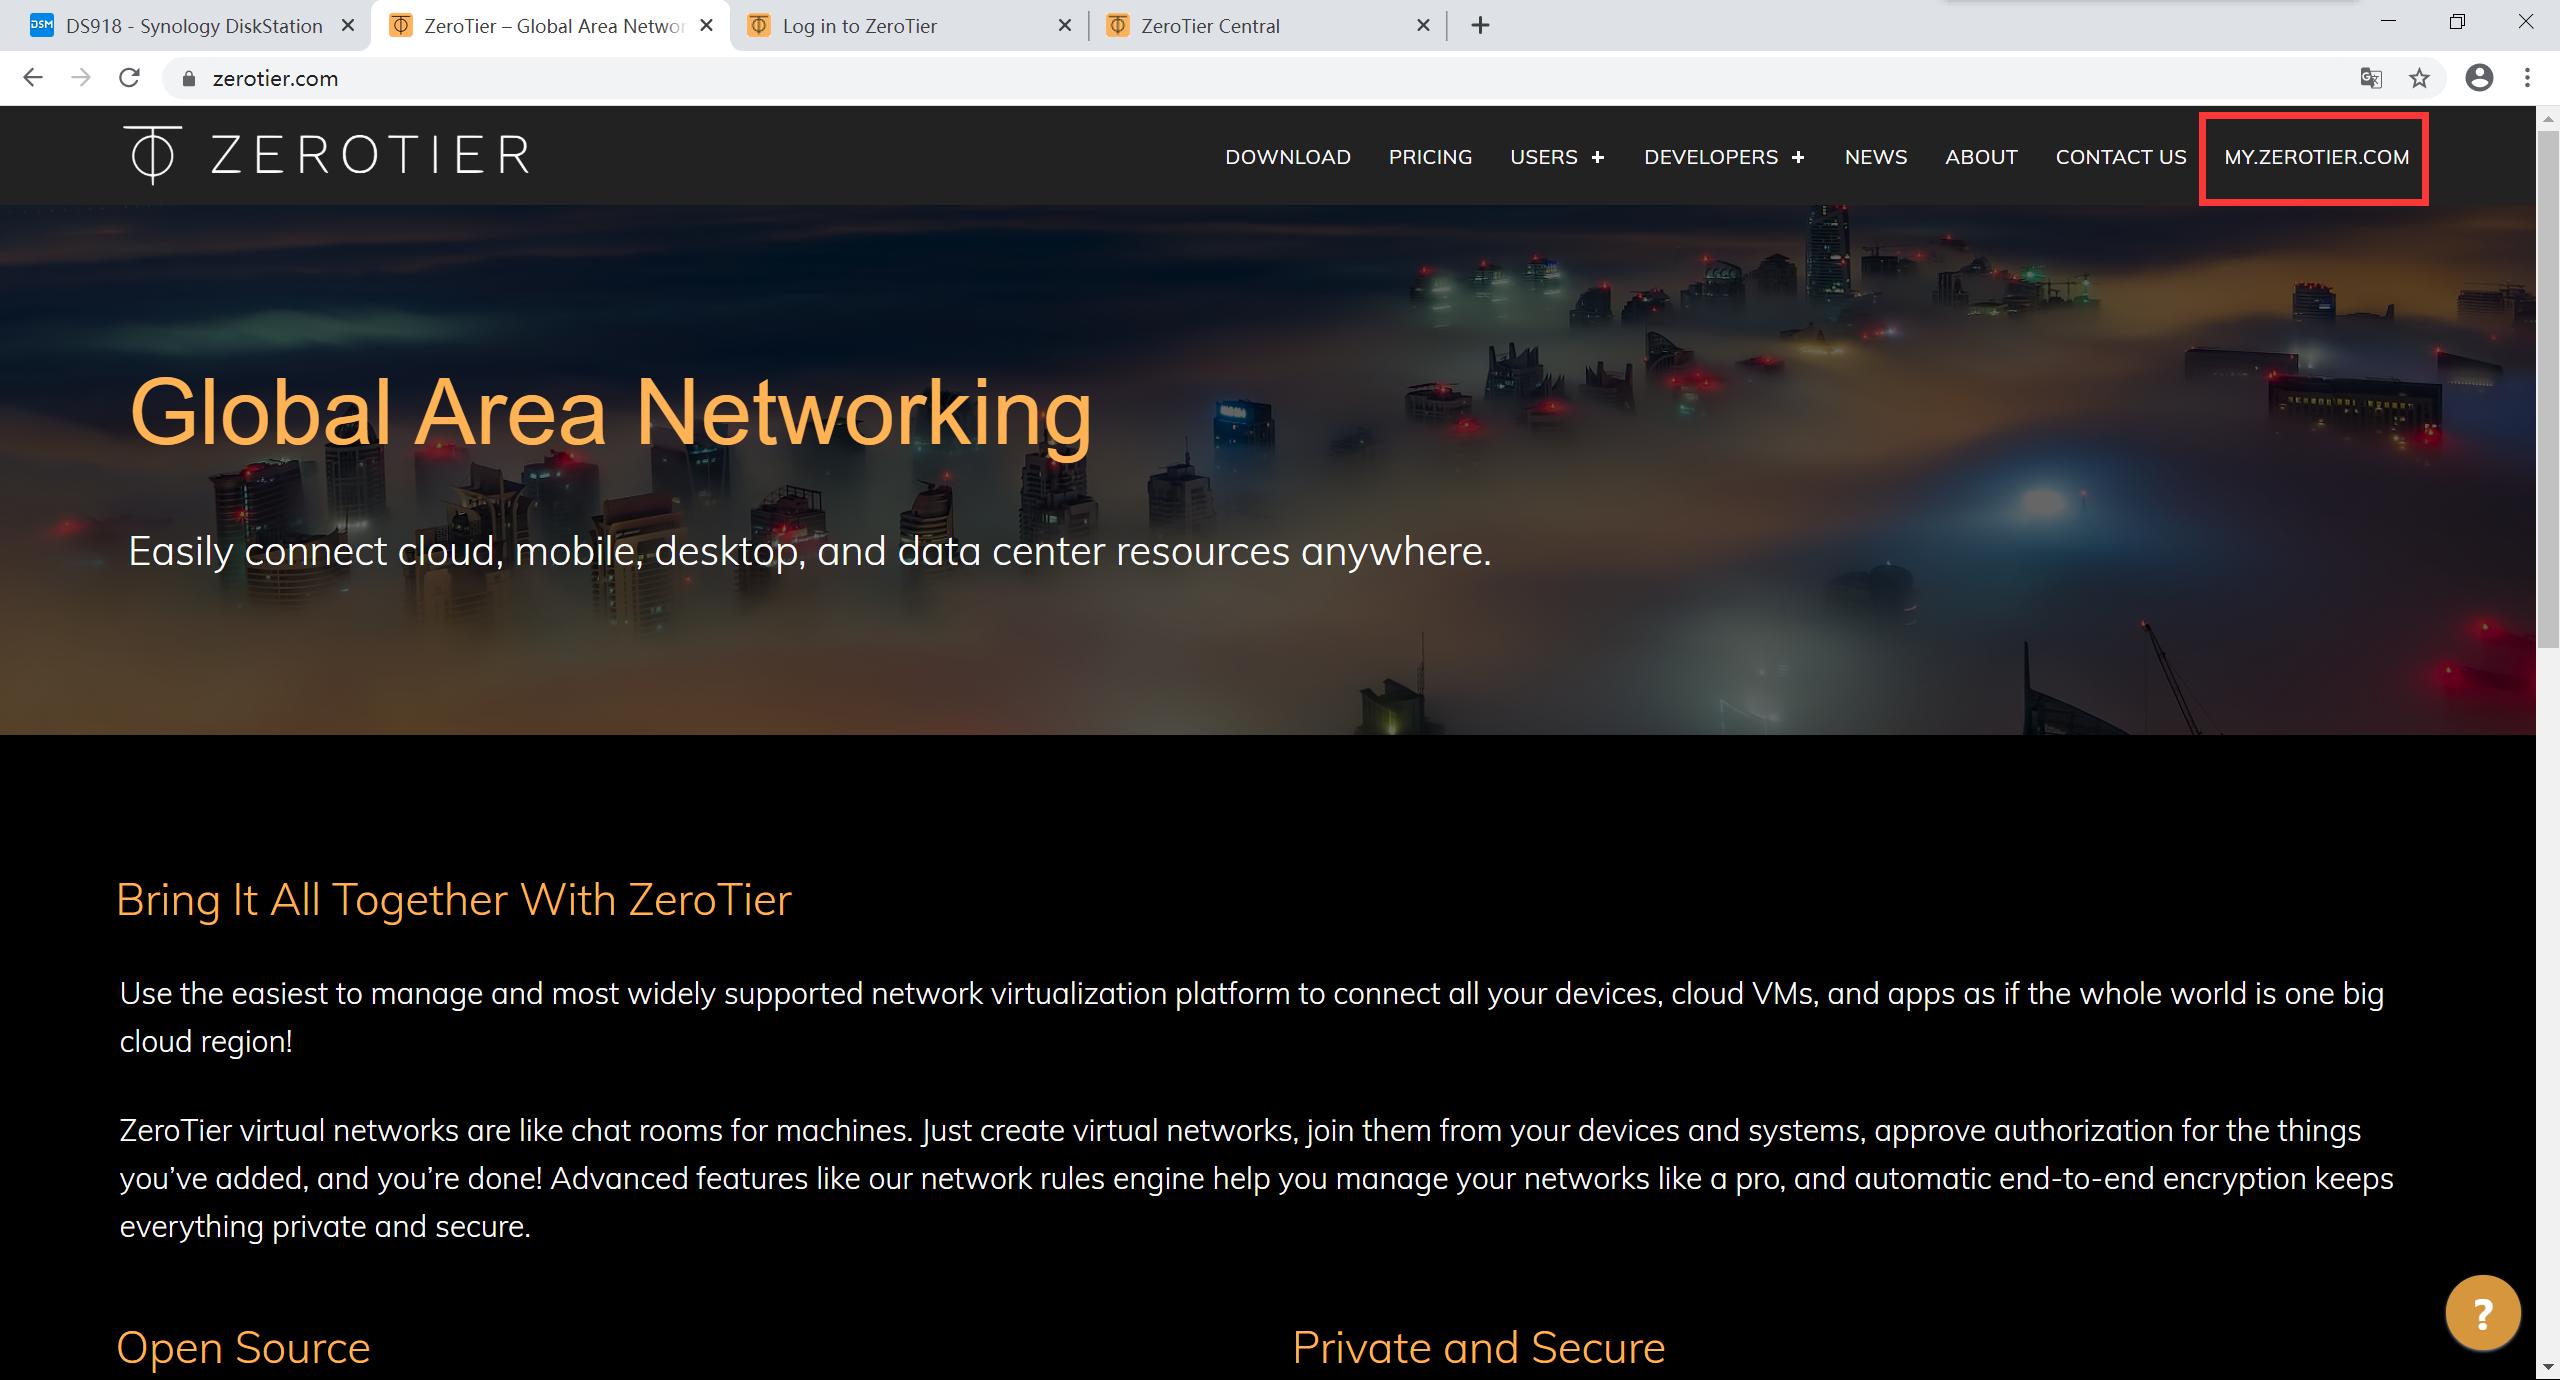Open the MY.ZEROTIER.COM link
The image size is (2560, 1380).
point(2316,157)
